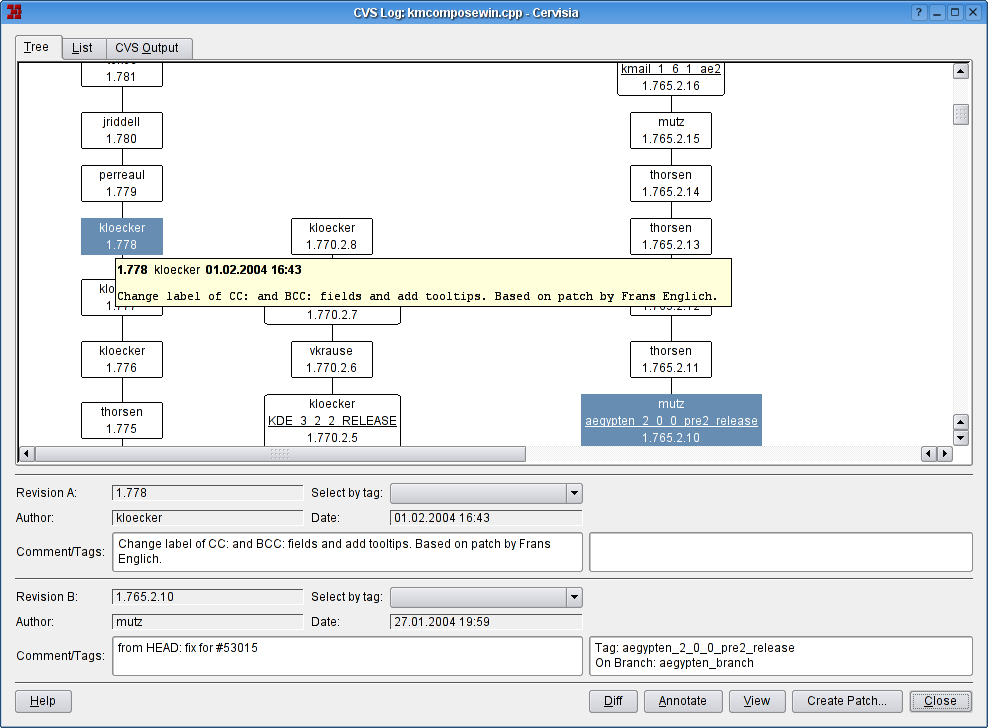The height and width of the screenshot is (728, 988).
Task: Click the vertical scrollbar up arrow at top
Action: [x=960, y=71]
